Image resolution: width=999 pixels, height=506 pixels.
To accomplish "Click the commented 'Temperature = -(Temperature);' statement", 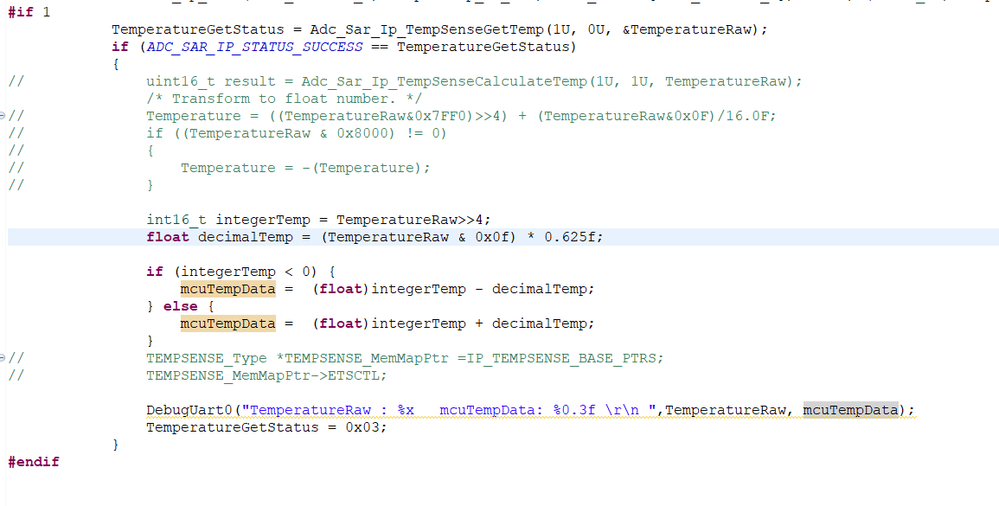I will coord(306,168).
